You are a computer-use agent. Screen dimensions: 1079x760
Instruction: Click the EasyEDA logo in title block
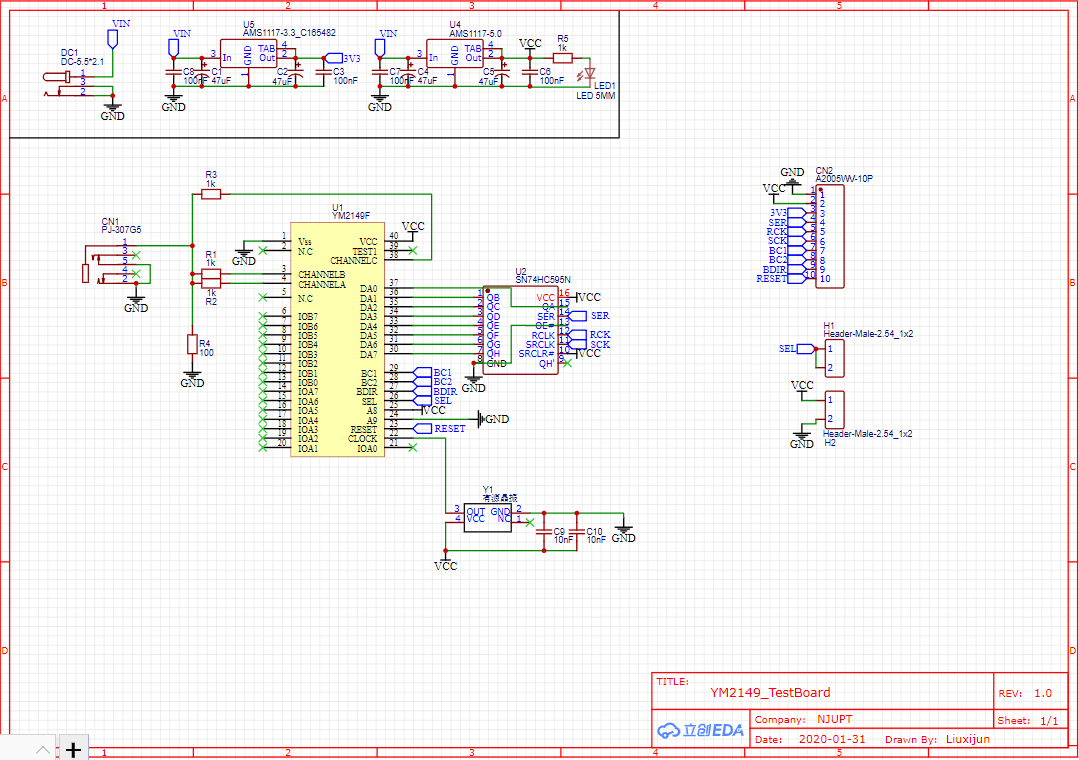701,730
